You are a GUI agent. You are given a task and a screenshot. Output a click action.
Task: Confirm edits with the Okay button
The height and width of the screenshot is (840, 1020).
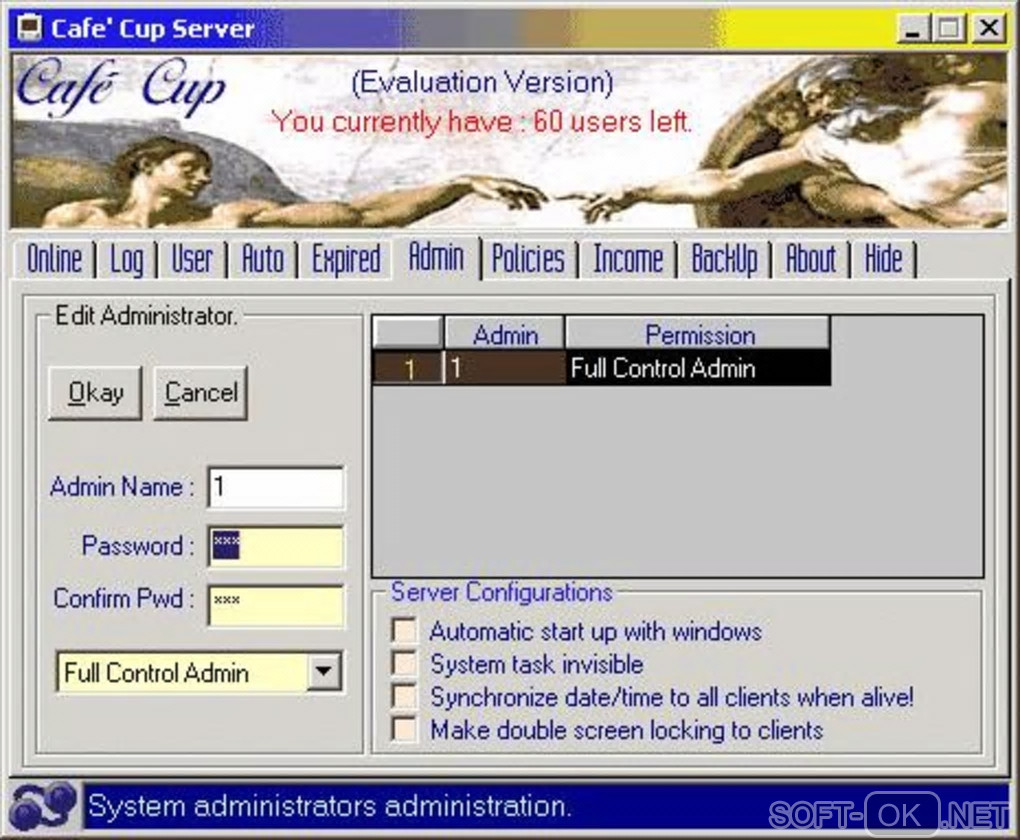(x=95, y=393)
